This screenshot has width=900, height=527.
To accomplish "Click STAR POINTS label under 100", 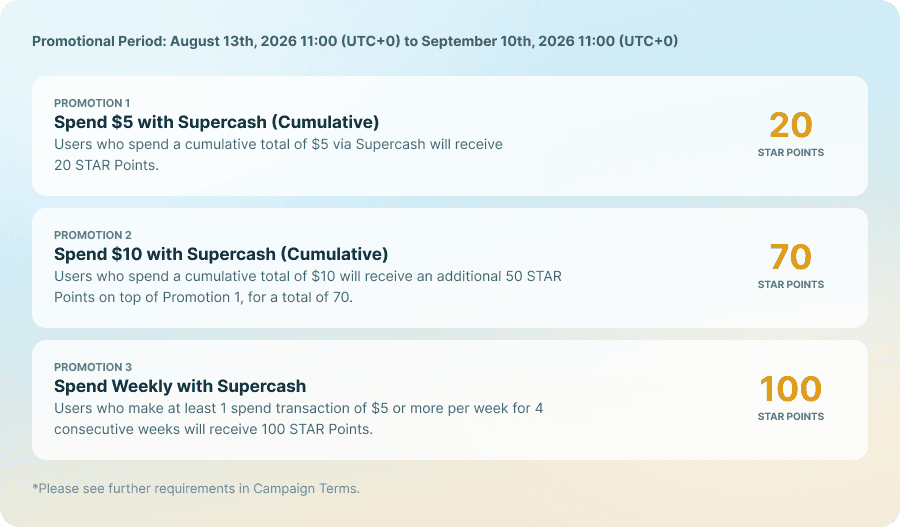I will pos(790,417).
